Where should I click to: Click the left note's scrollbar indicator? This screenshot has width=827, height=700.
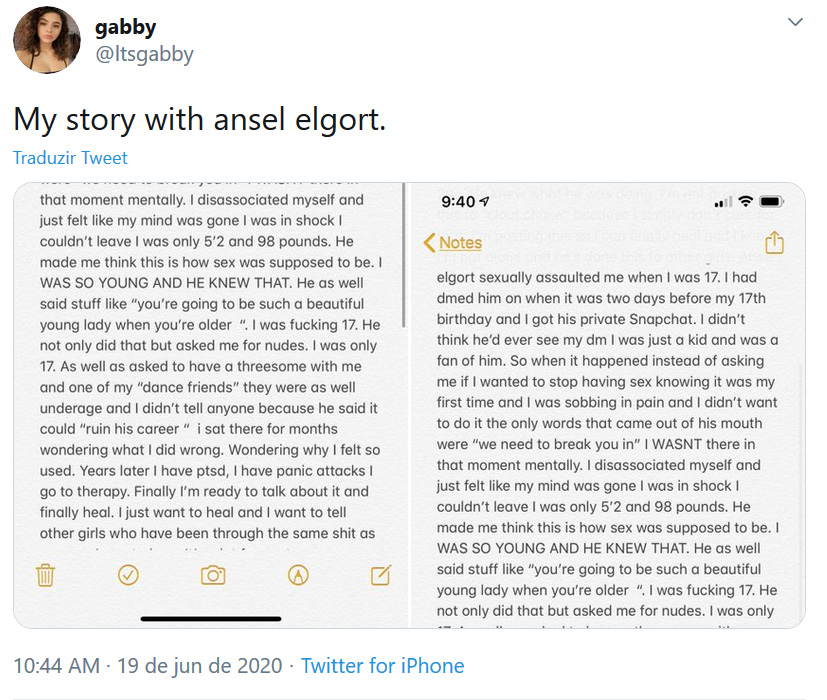(403, 255)
